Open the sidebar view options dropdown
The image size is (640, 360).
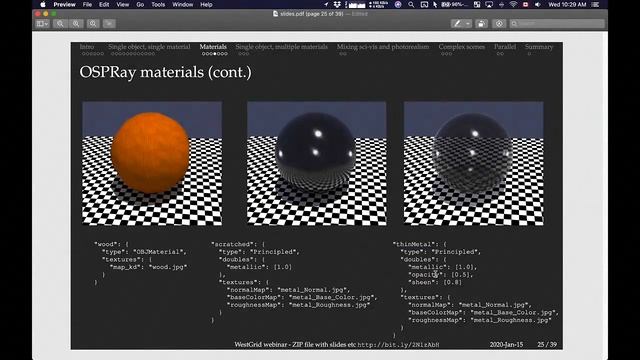click(x=42, y=24)
